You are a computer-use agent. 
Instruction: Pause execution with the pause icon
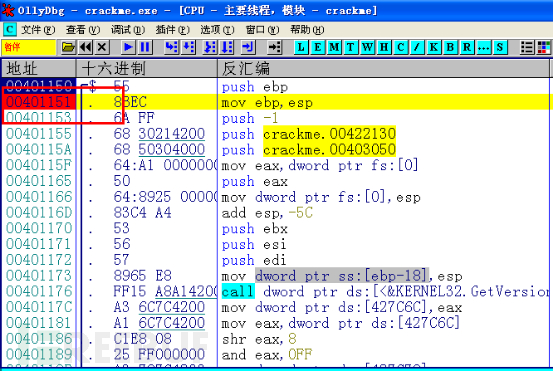tap(145, 47)
